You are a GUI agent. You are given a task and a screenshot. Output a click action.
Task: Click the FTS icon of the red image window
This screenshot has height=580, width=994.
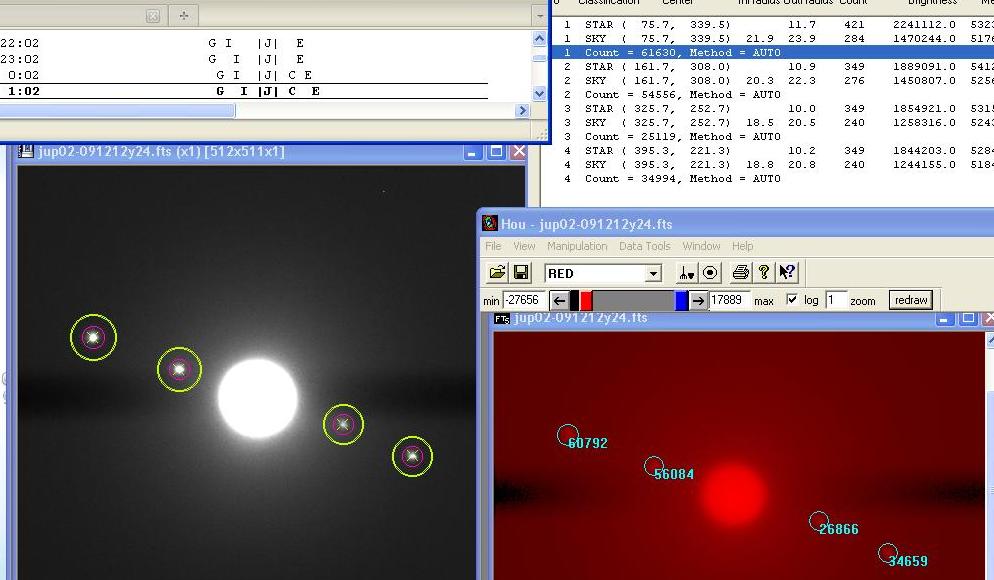click(501, 318)
